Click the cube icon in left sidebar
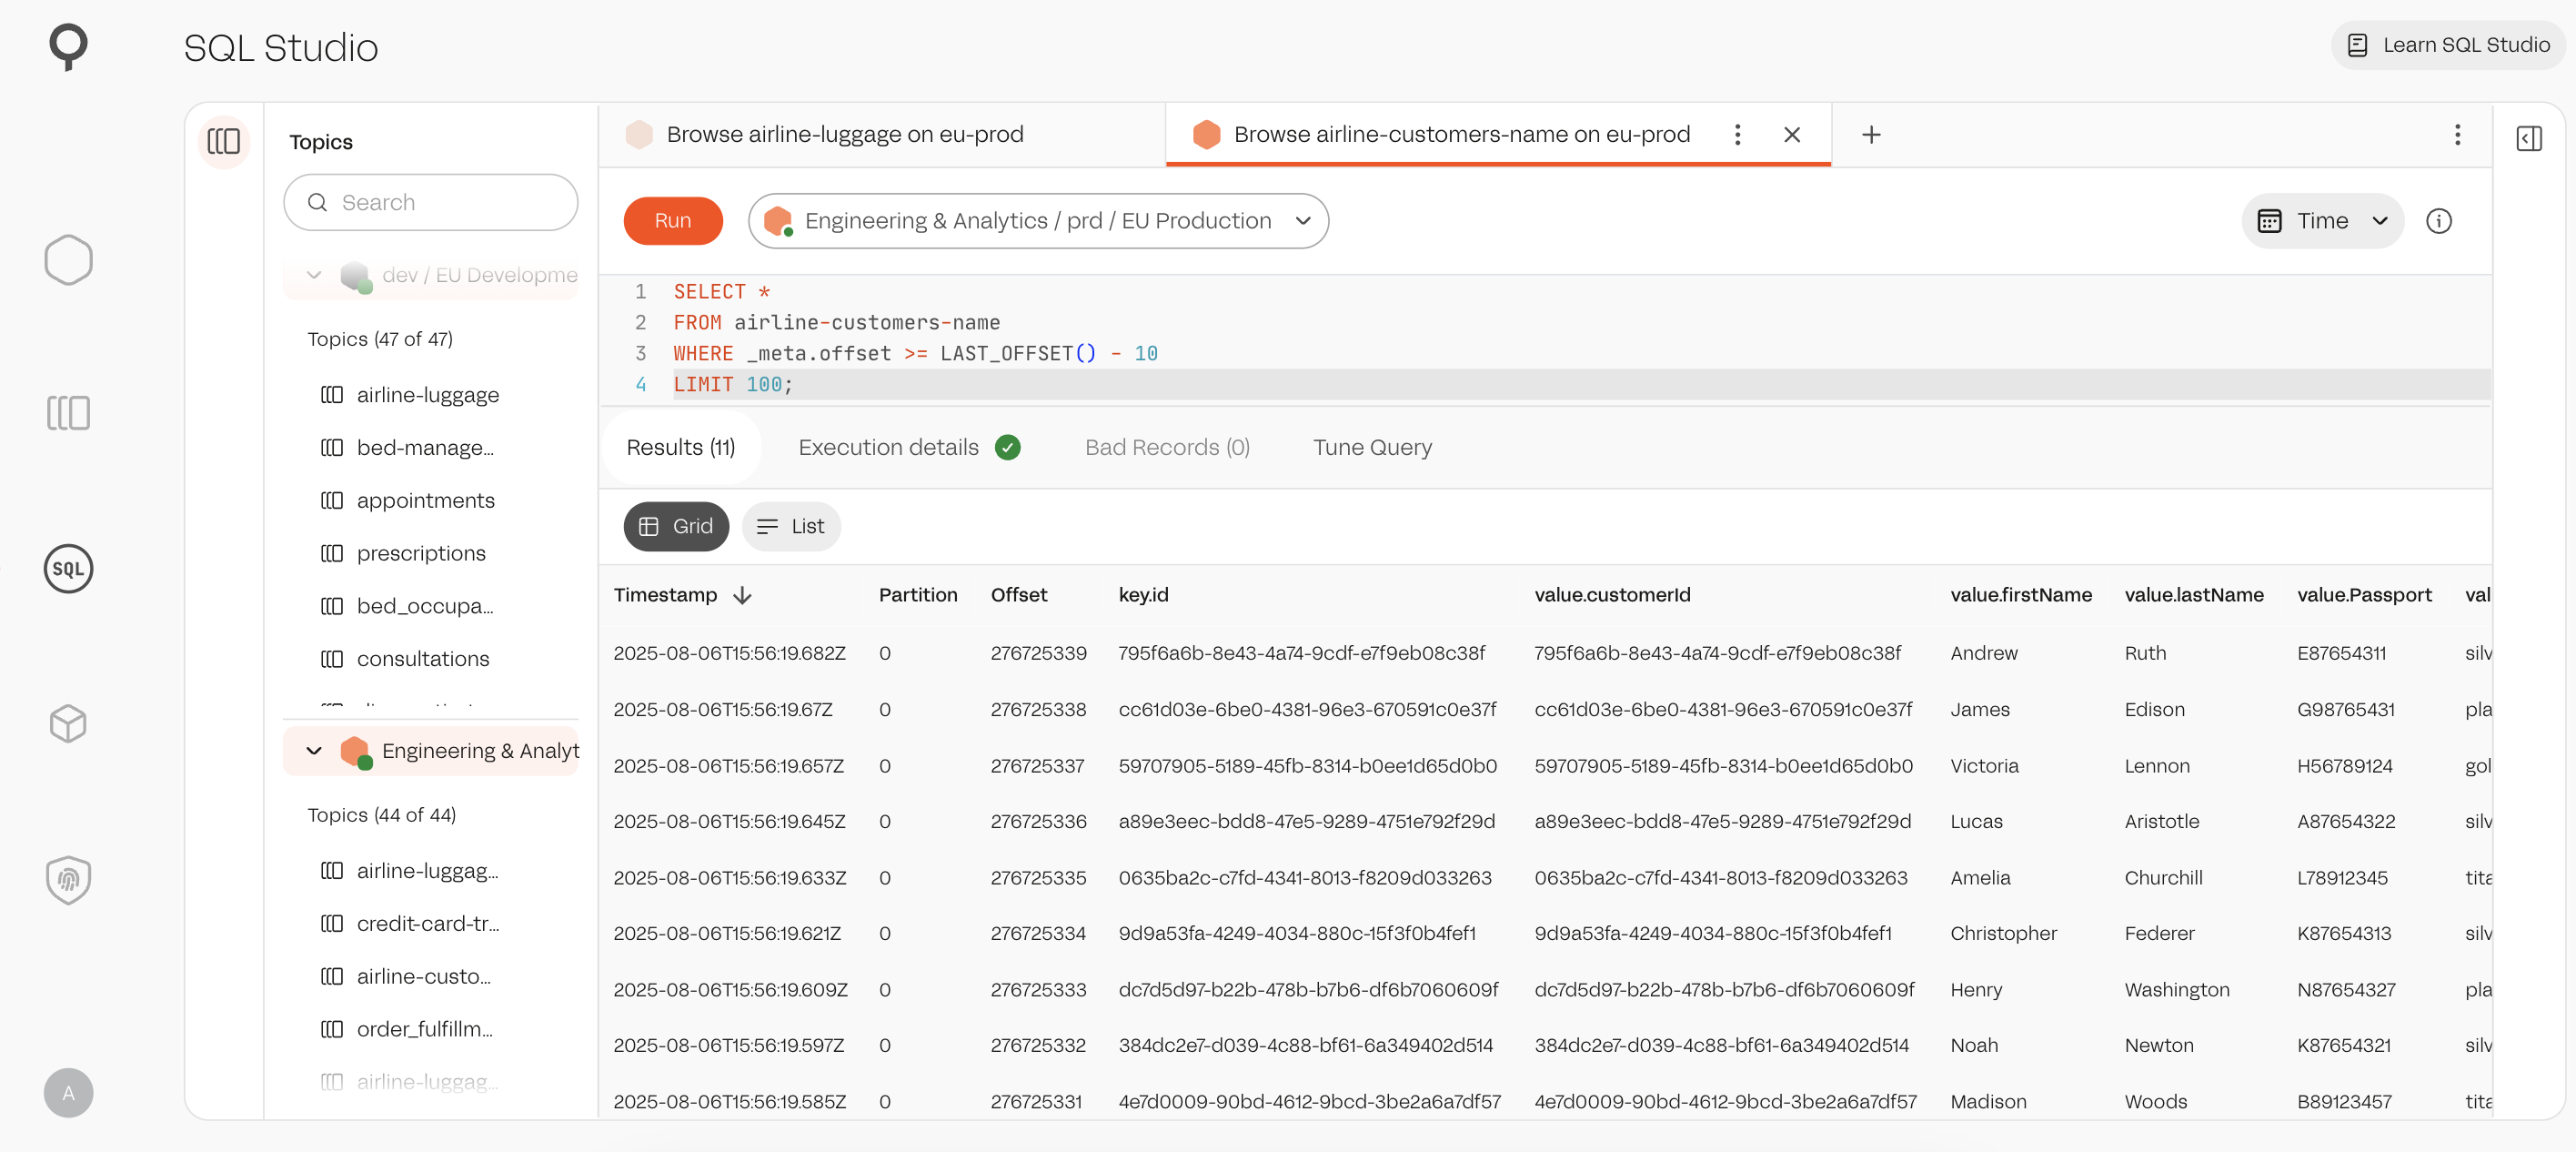Image resolution: width=2576 pixels, height=1152 pixels. (x=68, y=723)
